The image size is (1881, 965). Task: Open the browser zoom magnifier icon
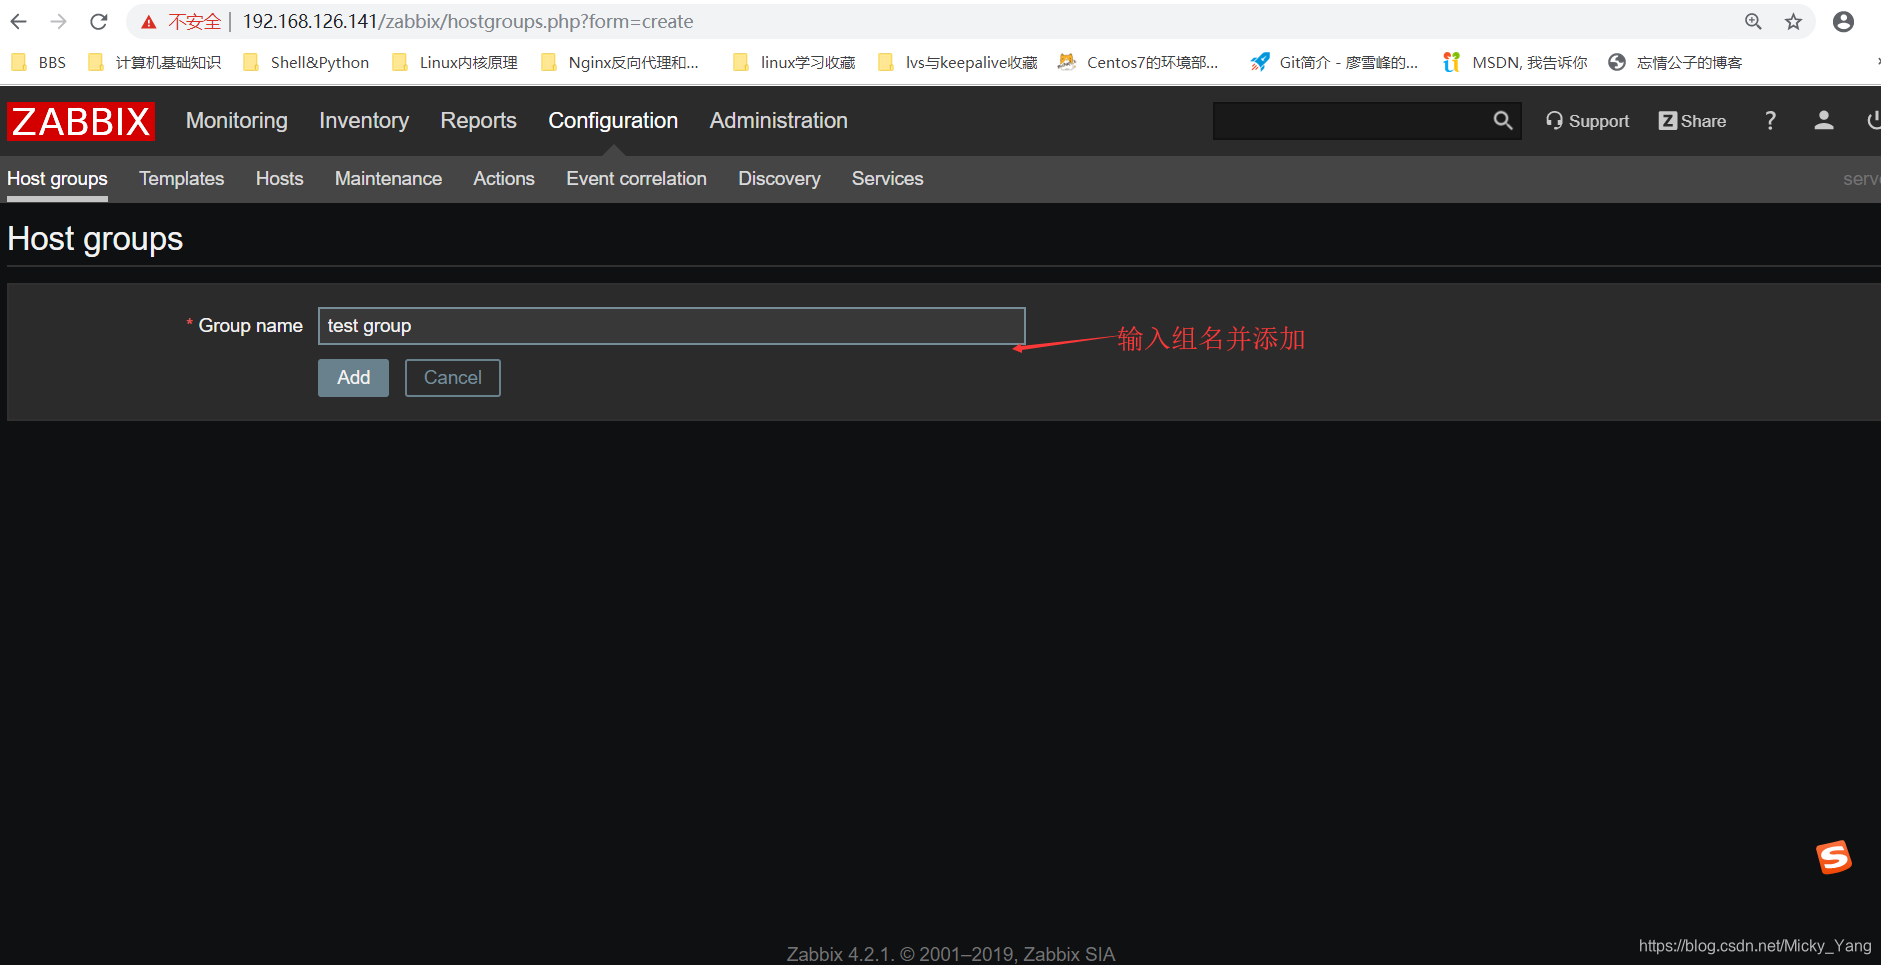(1753, 21)
